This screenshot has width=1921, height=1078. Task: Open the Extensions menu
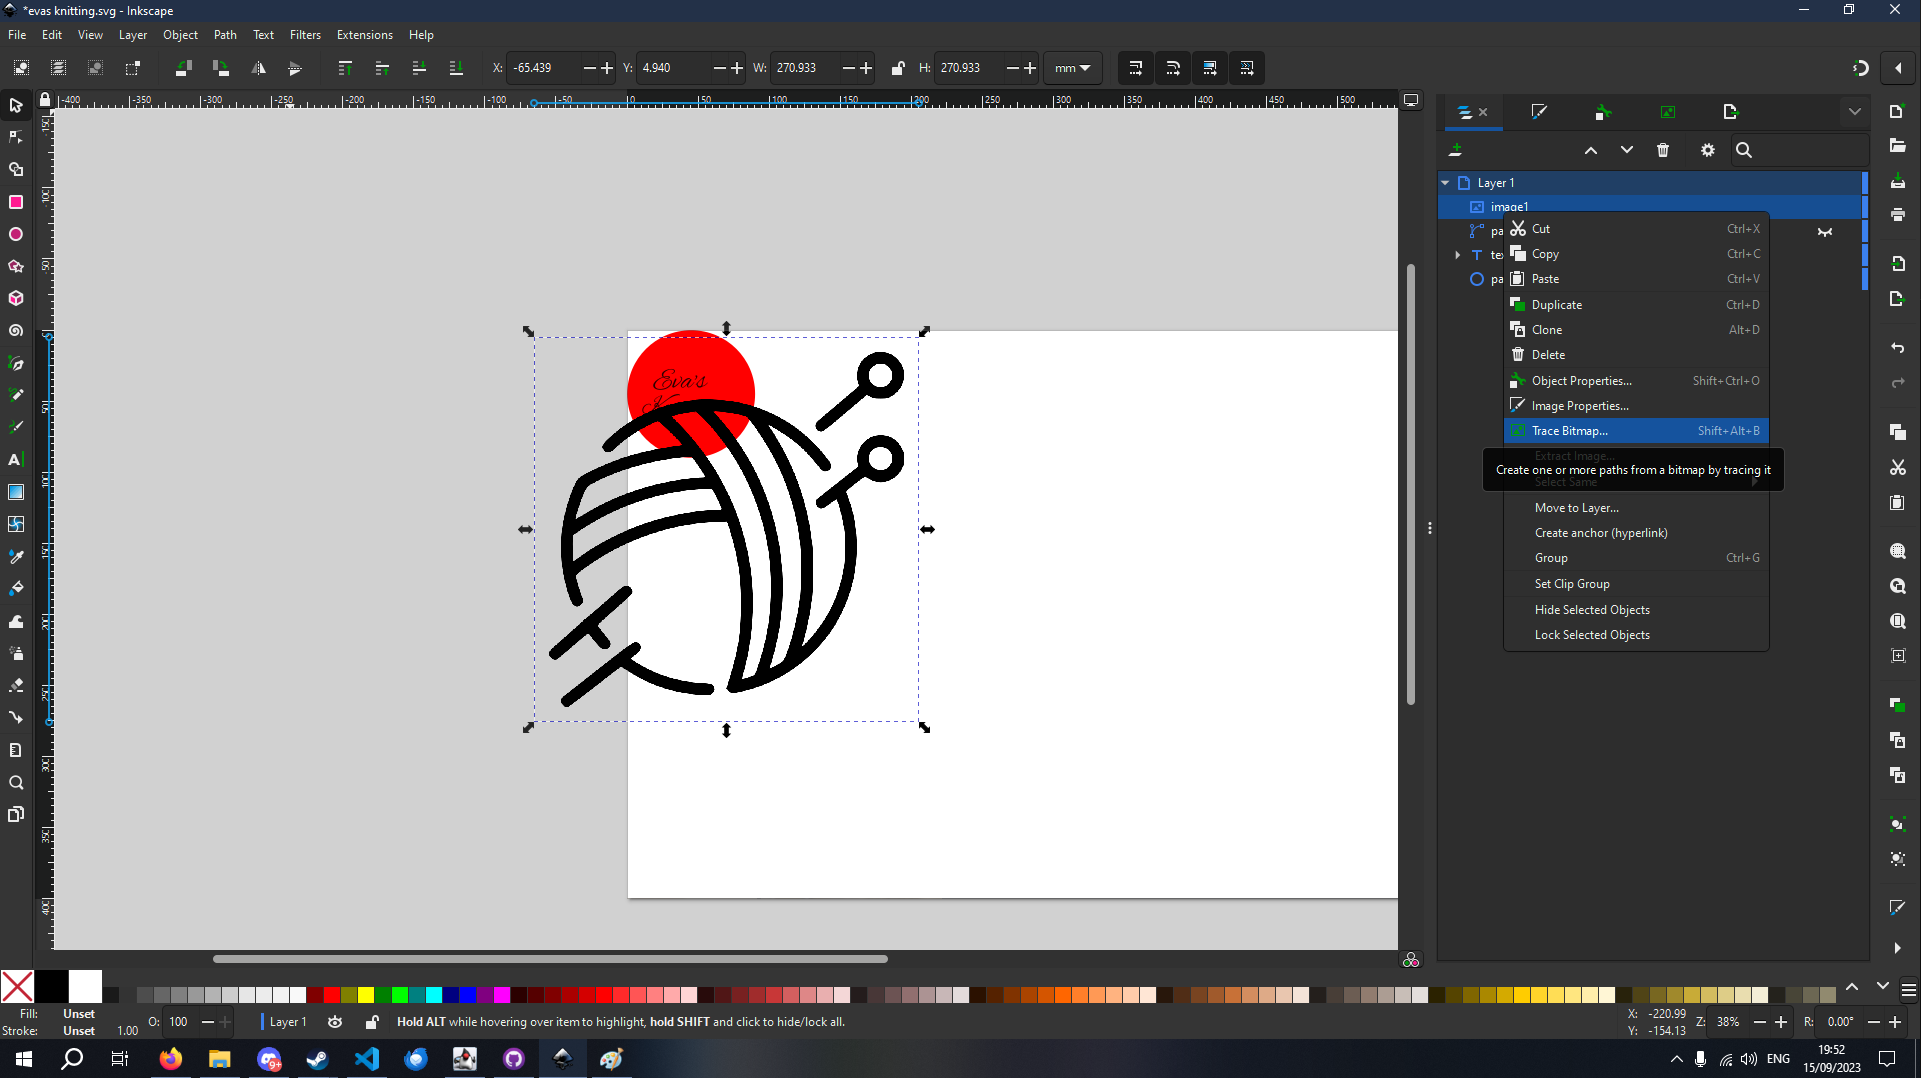coord(364,35)
